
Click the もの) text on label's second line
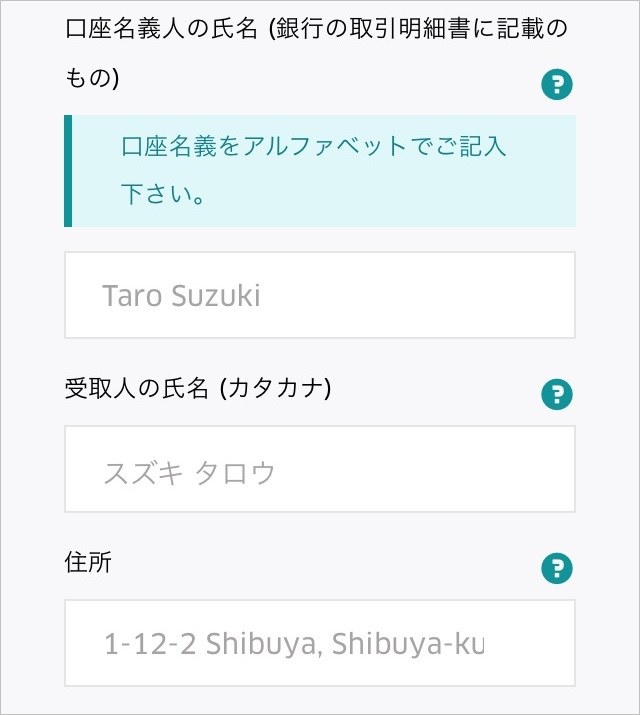tap(92, 79)
